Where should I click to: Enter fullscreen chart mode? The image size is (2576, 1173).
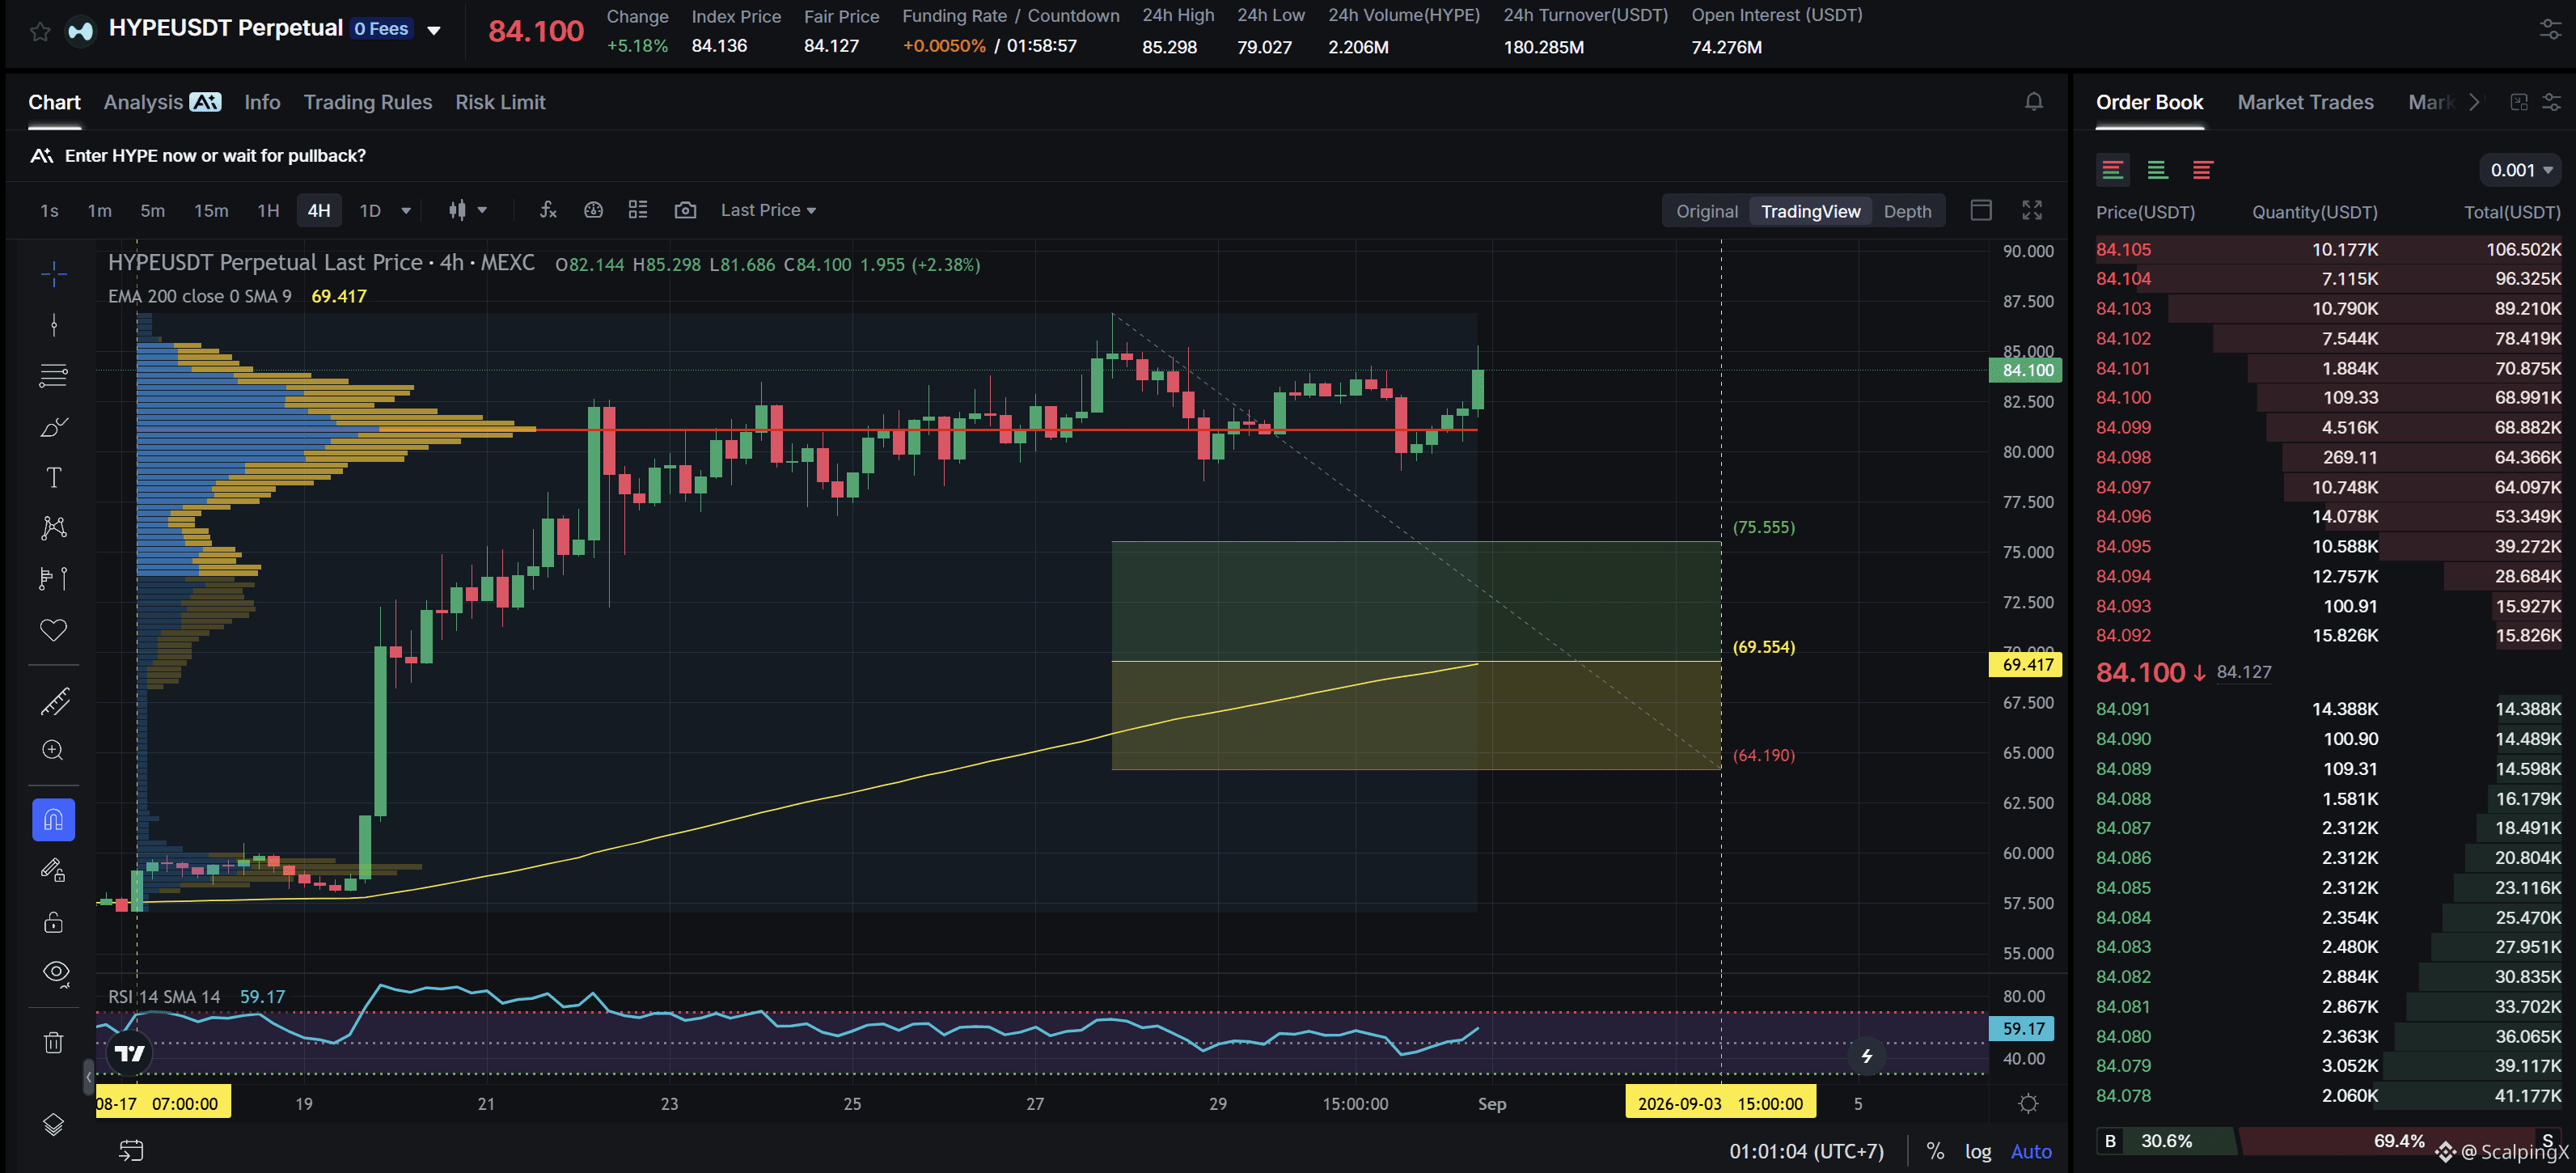(2031, 210)
